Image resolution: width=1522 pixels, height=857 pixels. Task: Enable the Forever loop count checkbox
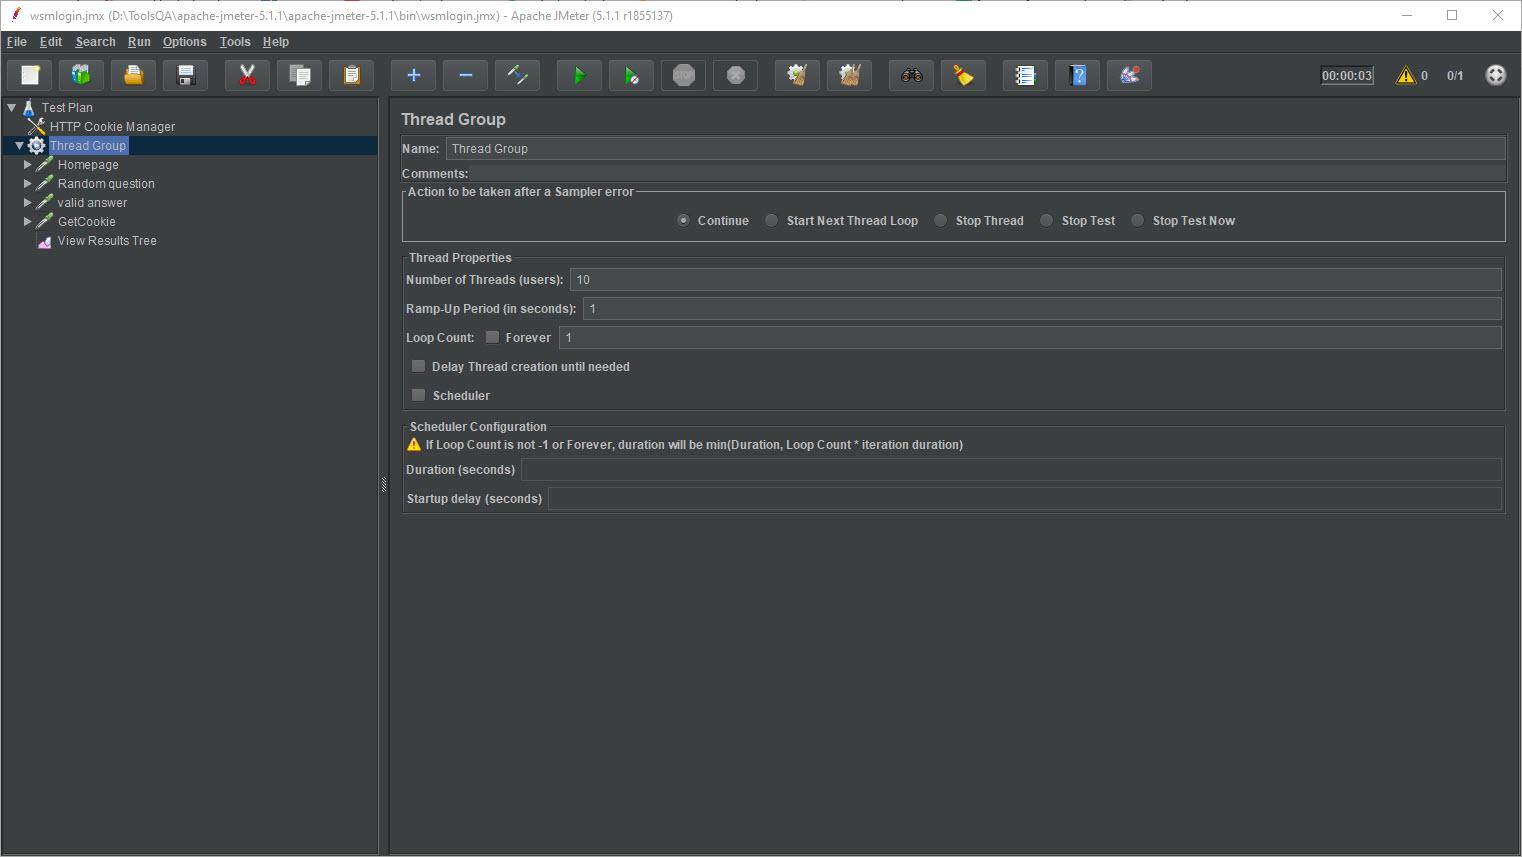pos(492,337)
